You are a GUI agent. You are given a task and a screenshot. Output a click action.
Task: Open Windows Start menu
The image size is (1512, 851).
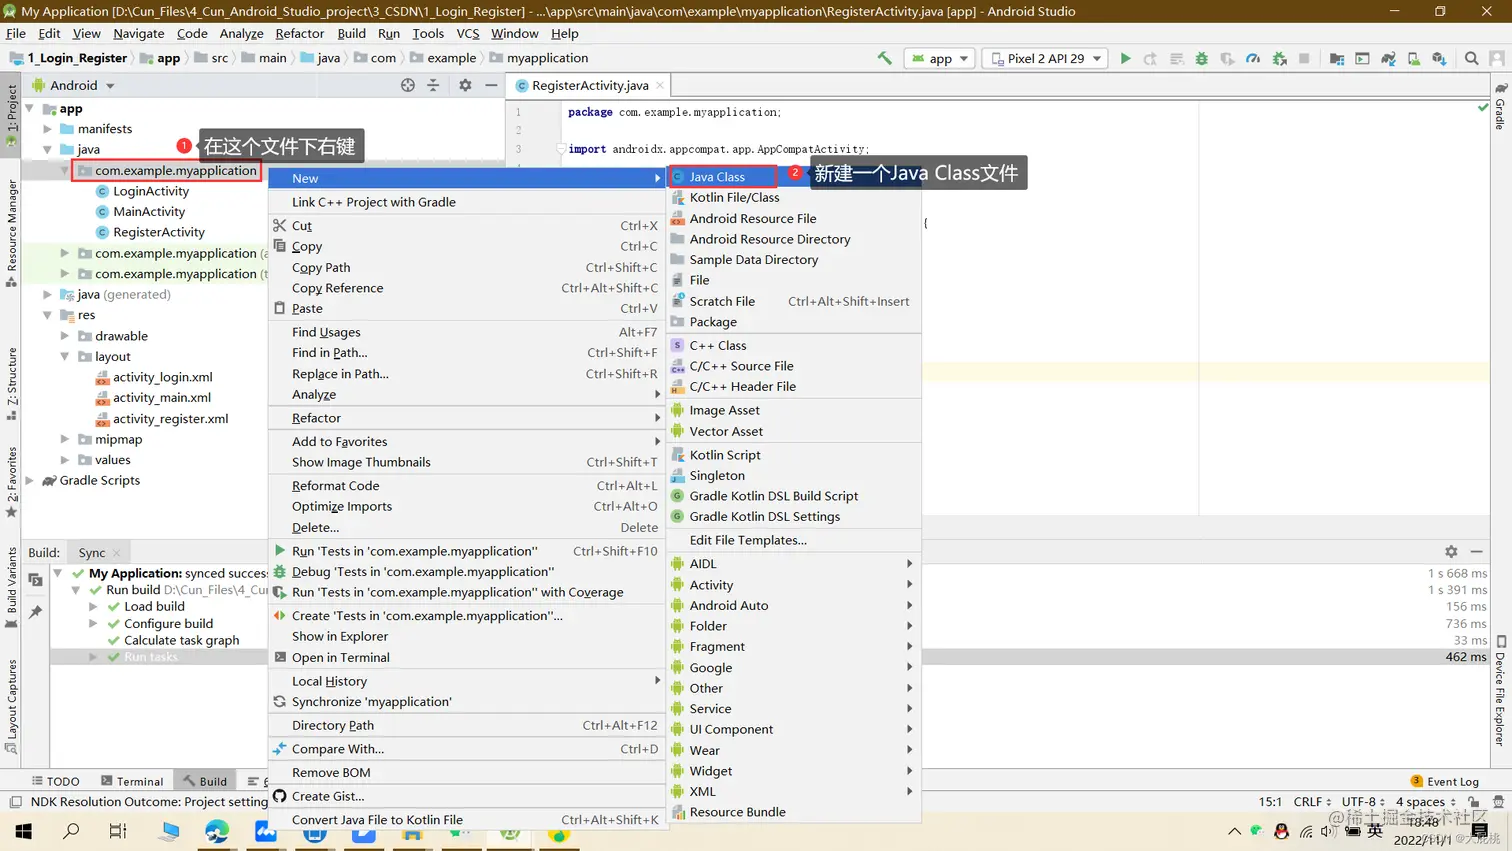point(23,831)
